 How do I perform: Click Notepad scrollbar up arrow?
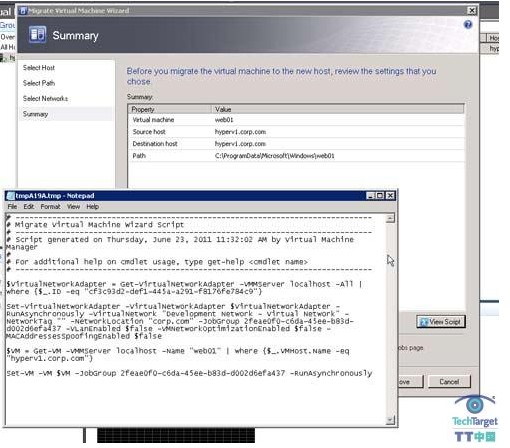coord(390,219)
